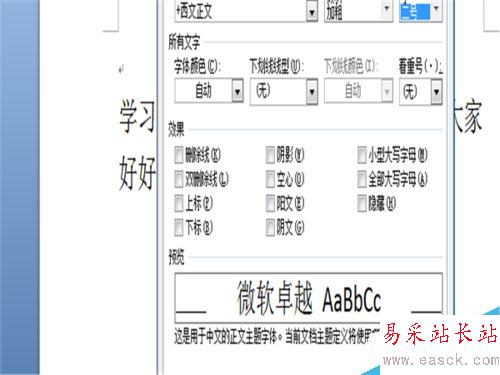This screenshot has width=500, height=375.
Task: Click the 加粗 font style field
Action: pos(353,11)
